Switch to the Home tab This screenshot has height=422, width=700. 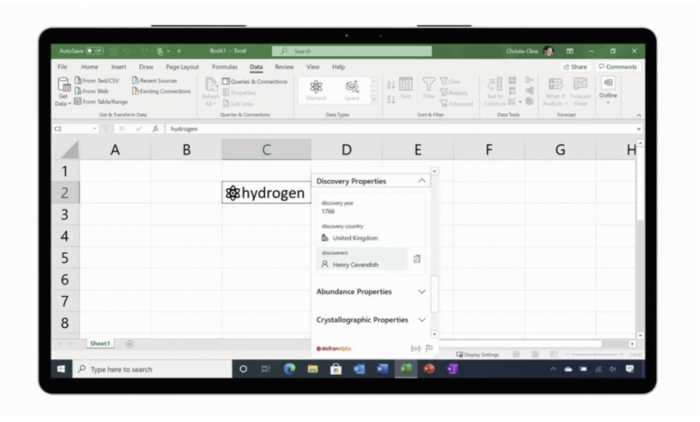tap(89, 67)
